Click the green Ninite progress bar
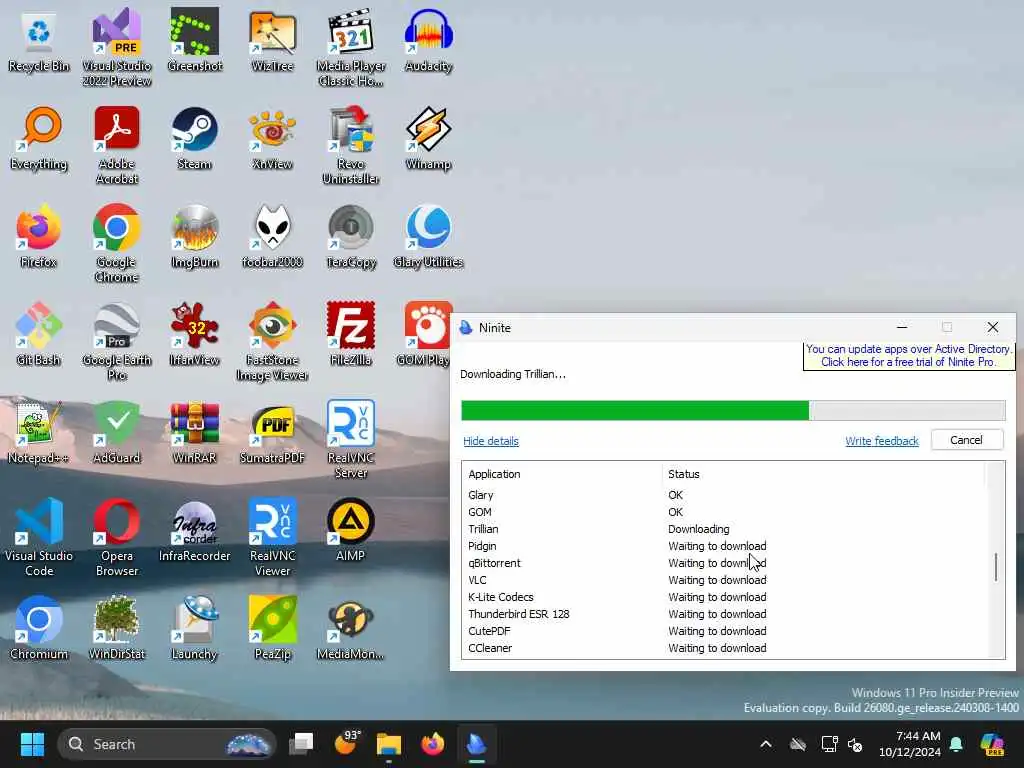Screen dimensions: 1024x768 click(733, 410)
